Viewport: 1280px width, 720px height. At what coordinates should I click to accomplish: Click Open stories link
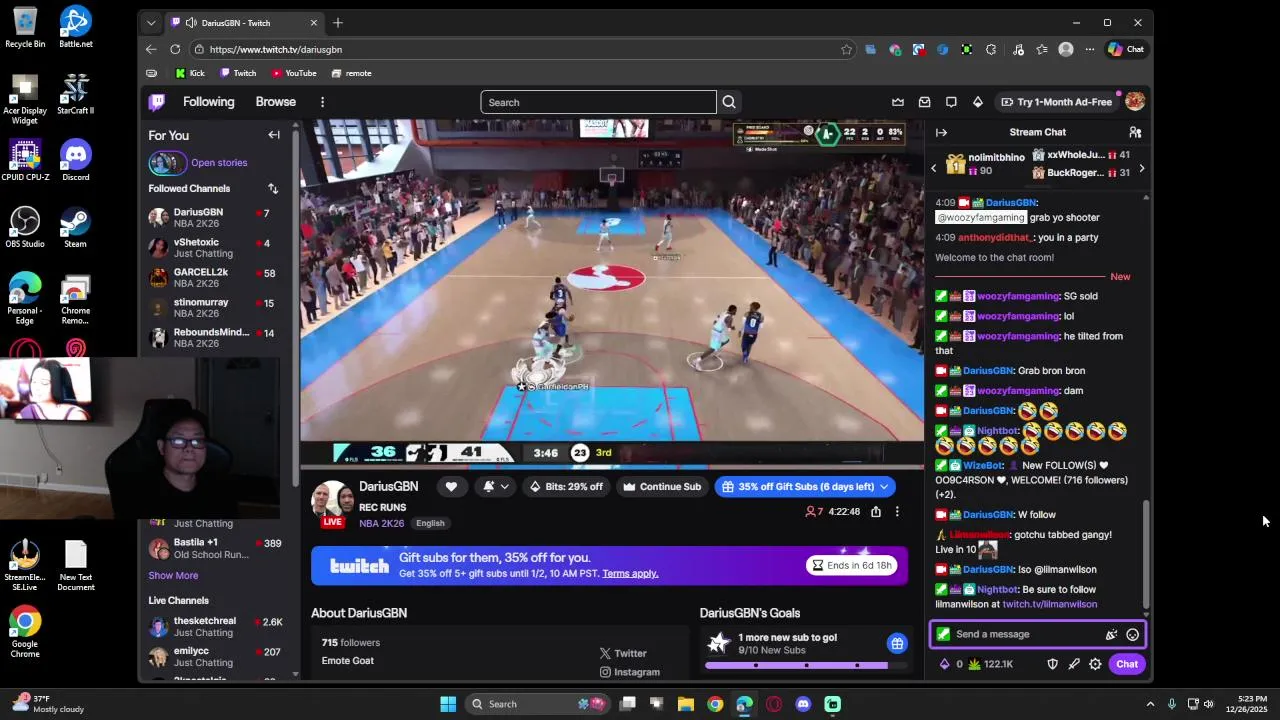(x=219, y=163)
